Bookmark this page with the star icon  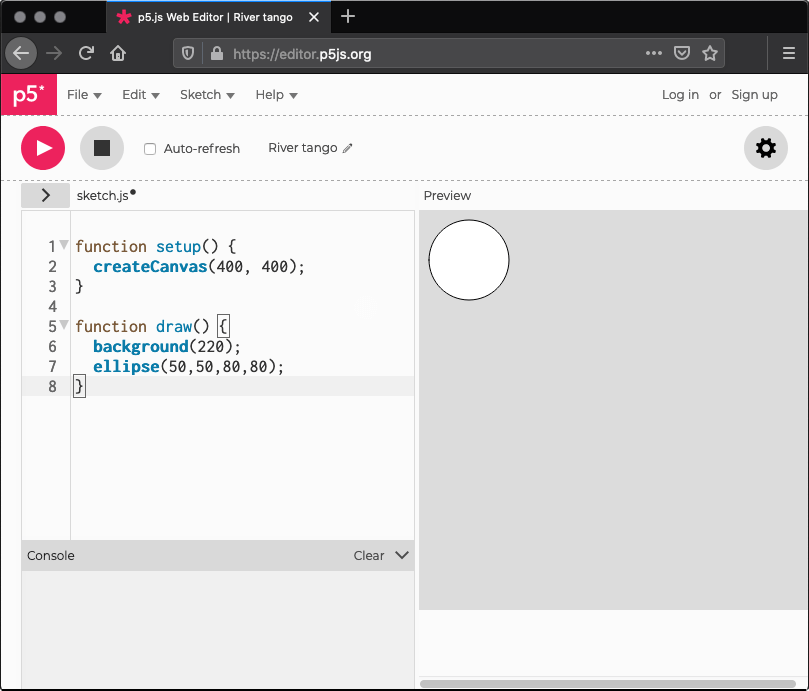pos(710,53)
